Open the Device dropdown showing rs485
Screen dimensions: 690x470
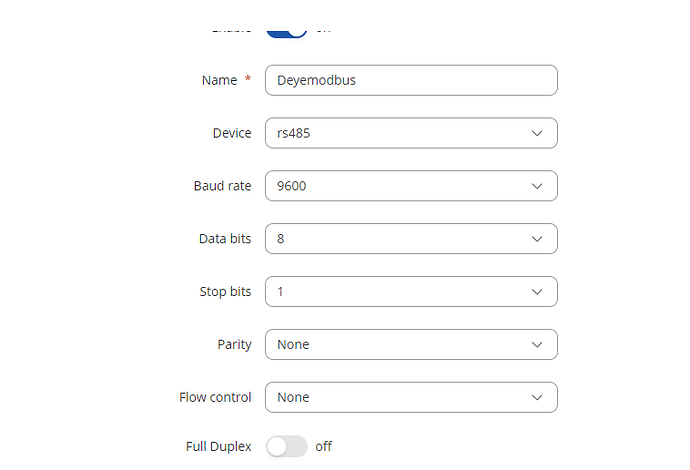coord(411,133)
